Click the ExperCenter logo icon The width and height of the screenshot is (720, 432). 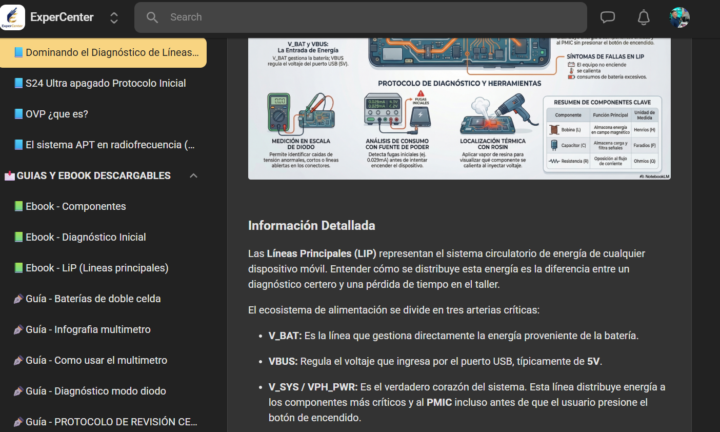[x=13, y=17]
